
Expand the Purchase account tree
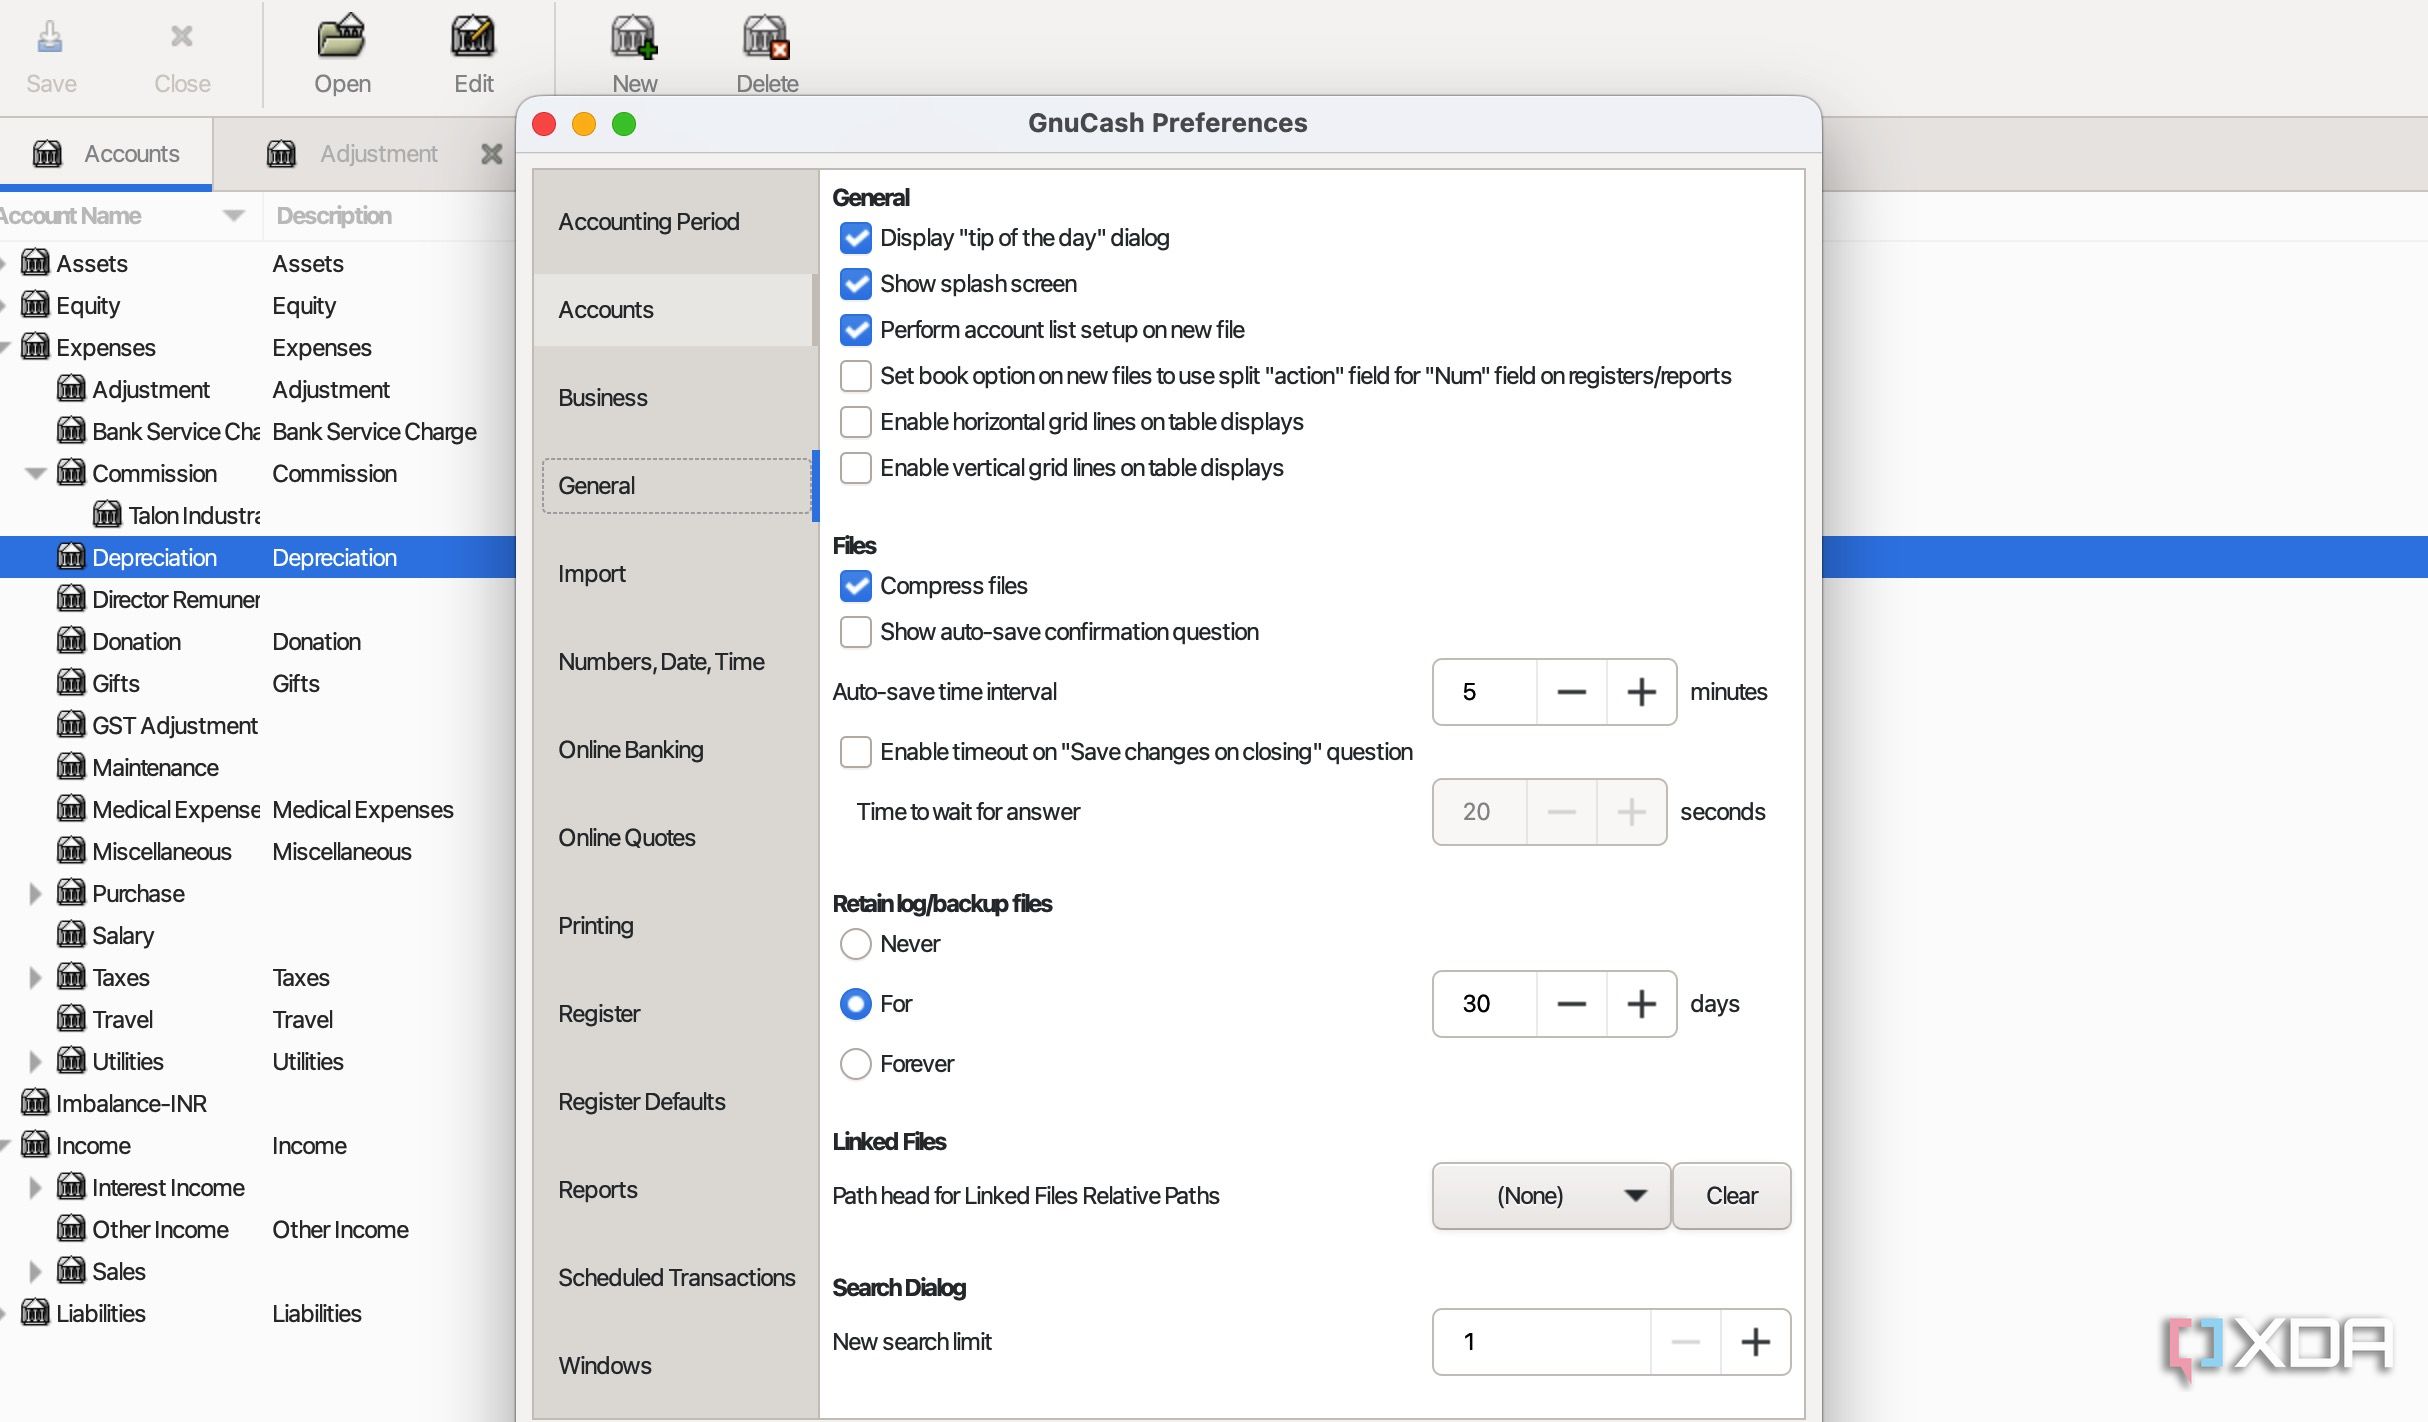[x=36, y=894]
